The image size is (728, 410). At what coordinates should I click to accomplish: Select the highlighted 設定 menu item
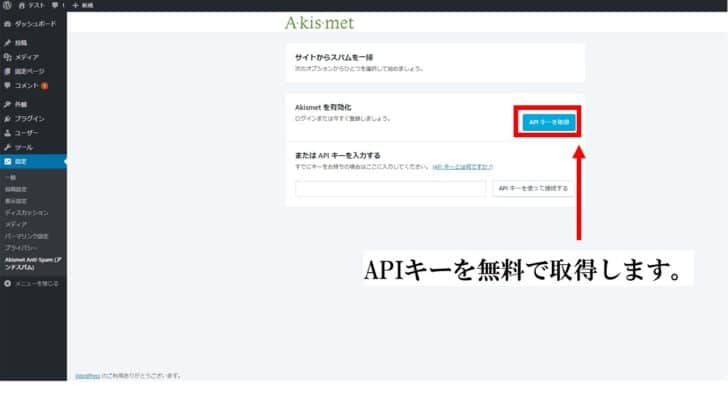[x=33, y=162]
